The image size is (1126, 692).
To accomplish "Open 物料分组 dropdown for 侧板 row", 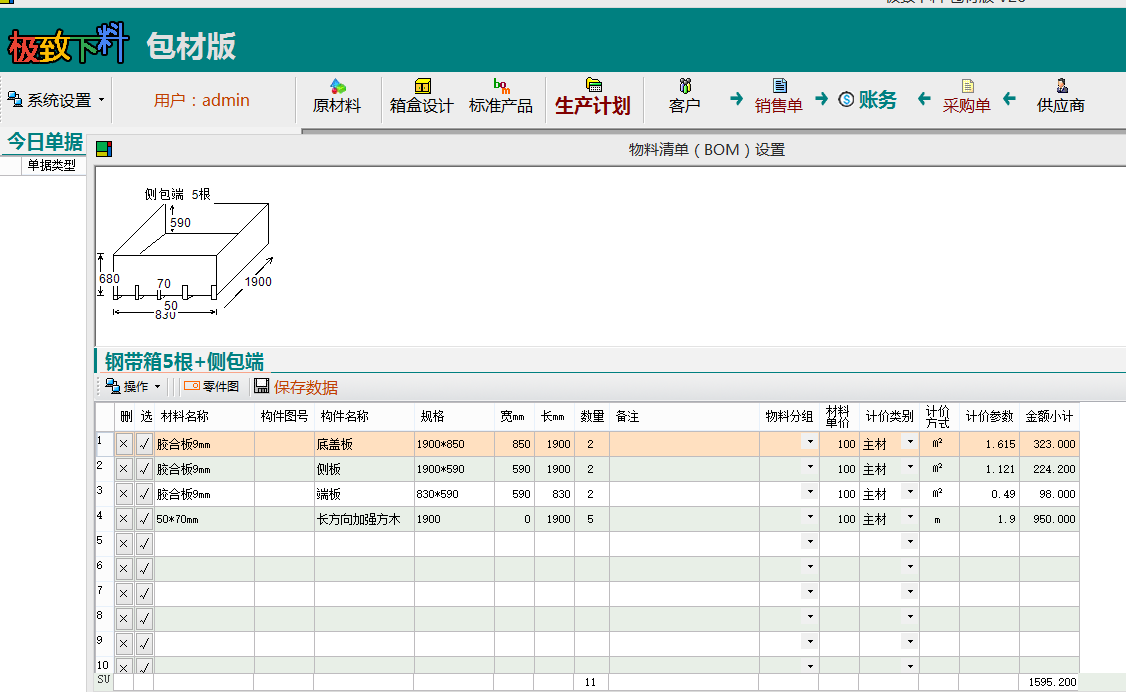I will 808,467.
